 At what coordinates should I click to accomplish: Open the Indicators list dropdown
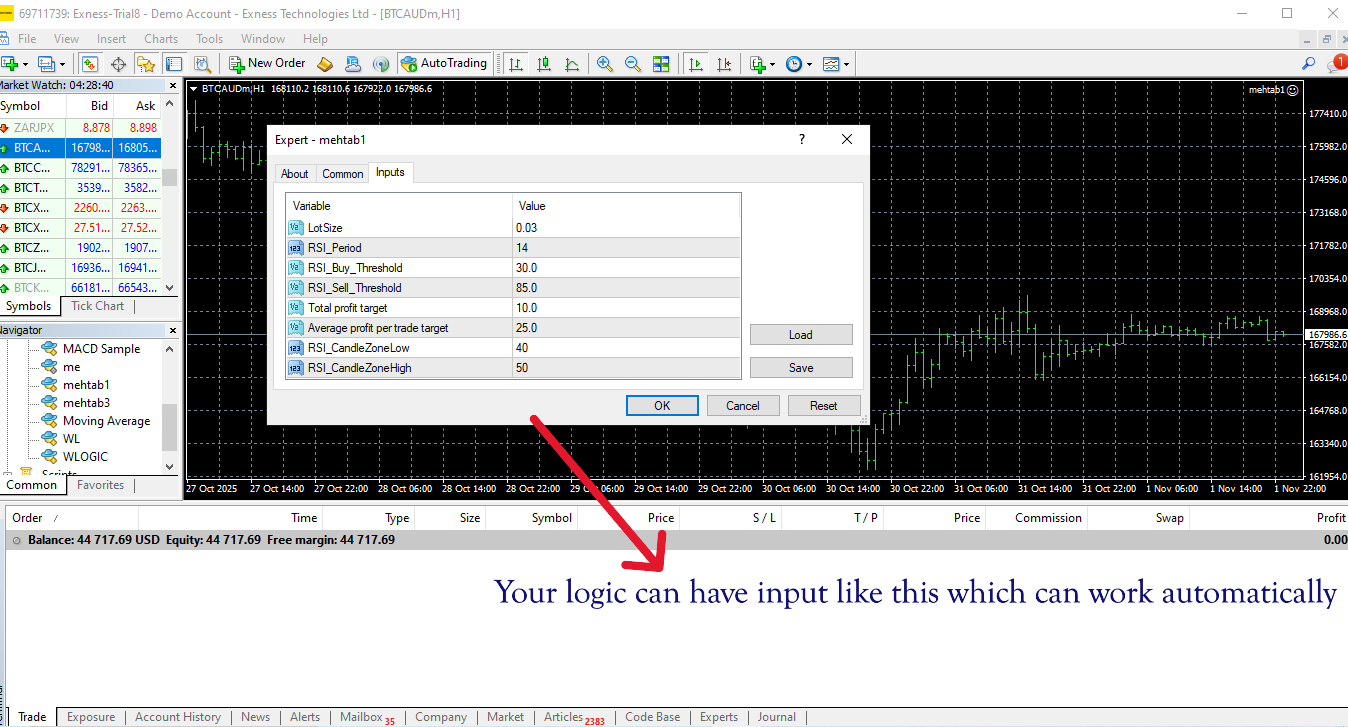pos(762,63)
